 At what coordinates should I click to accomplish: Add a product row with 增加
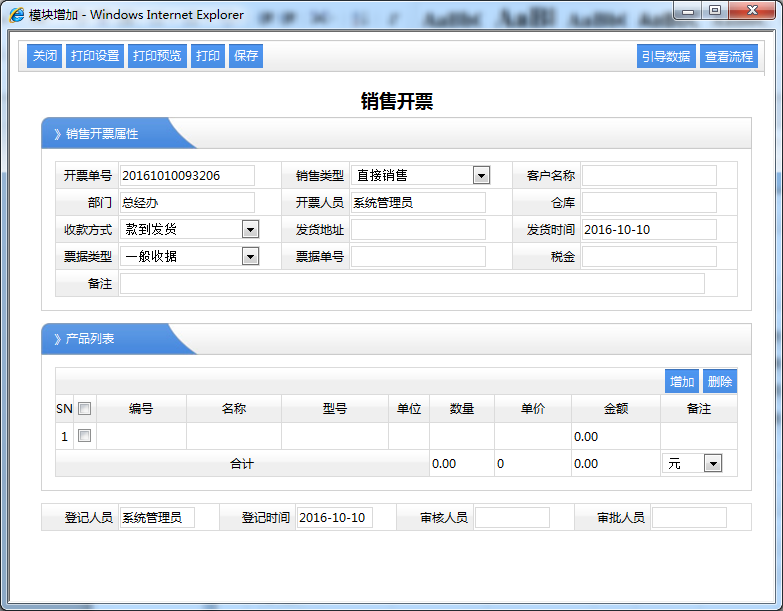682,381
